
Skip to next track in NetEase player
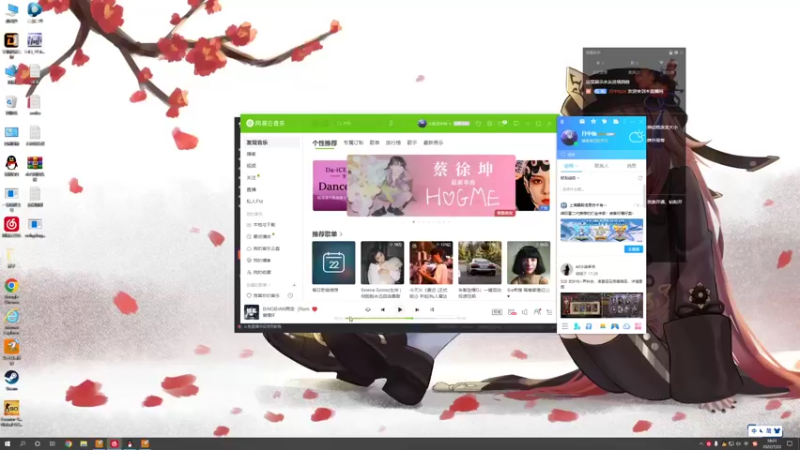(417, 310)
